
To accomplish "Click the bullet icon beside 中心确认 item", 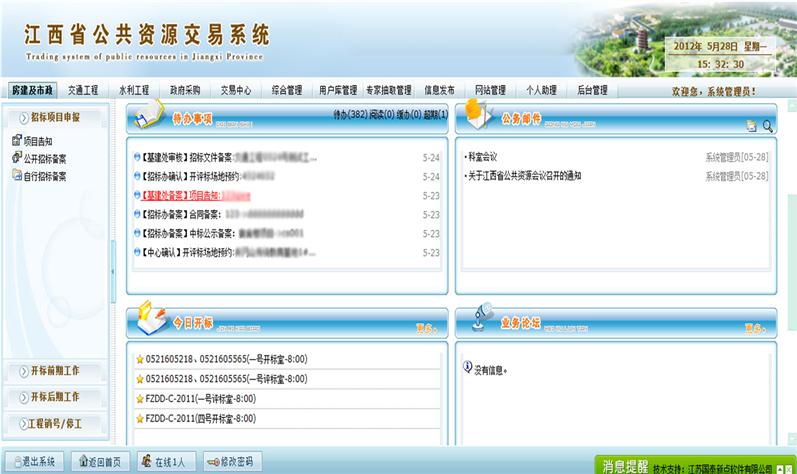I will point(137,252).
